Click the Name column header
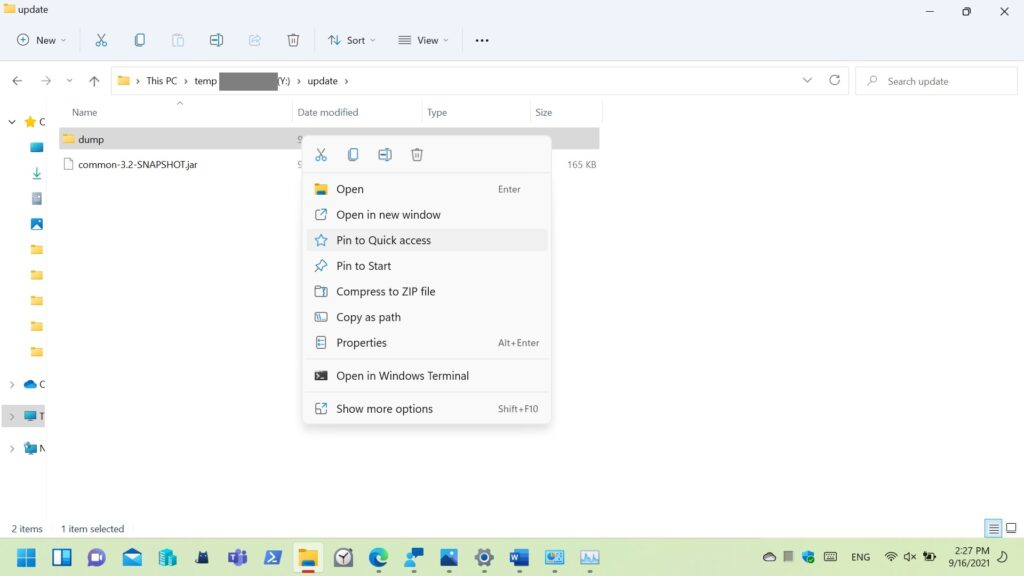 [x=85, y=112]
